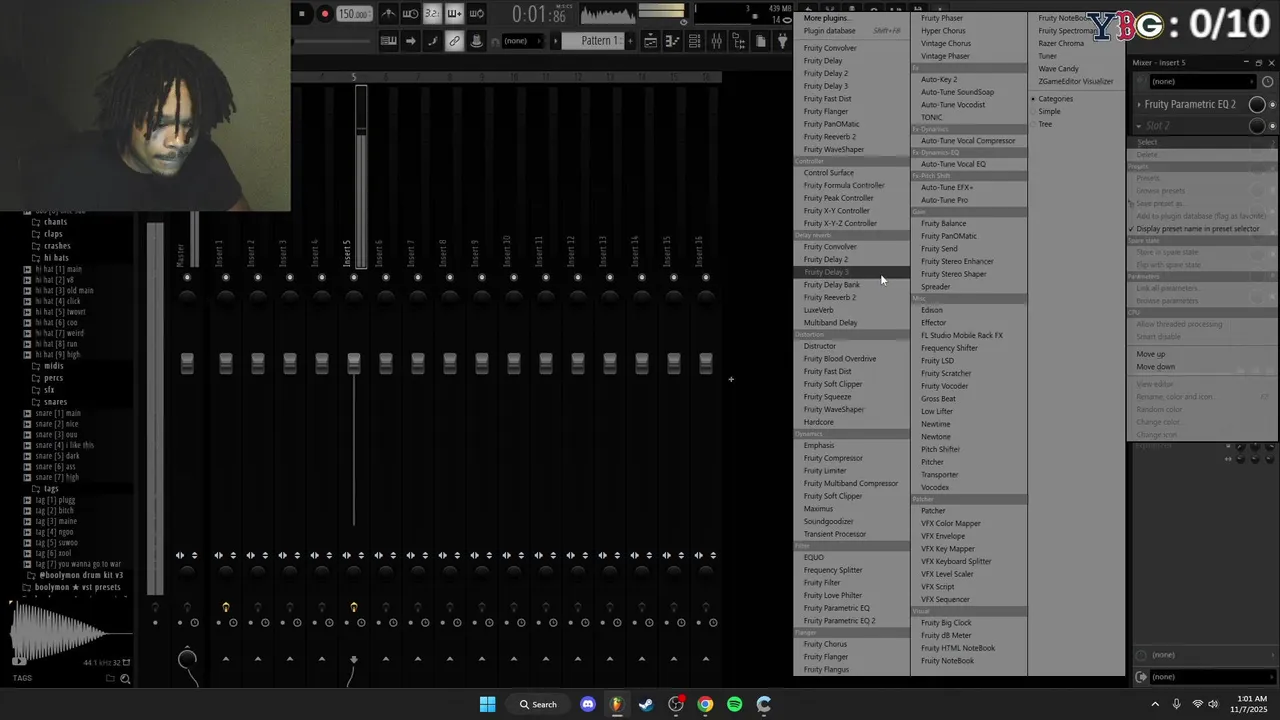This screenshot has height=720, width=1280.
Task: Toggle Display preset name in preset selector
Action: (x=1197, y=229)
